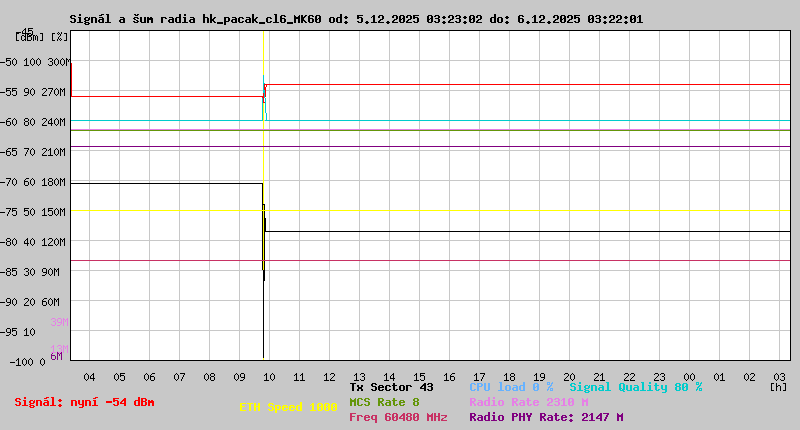Click the red "Signál: nyní -54 dBm" legend text

click(x=84, y=402)
